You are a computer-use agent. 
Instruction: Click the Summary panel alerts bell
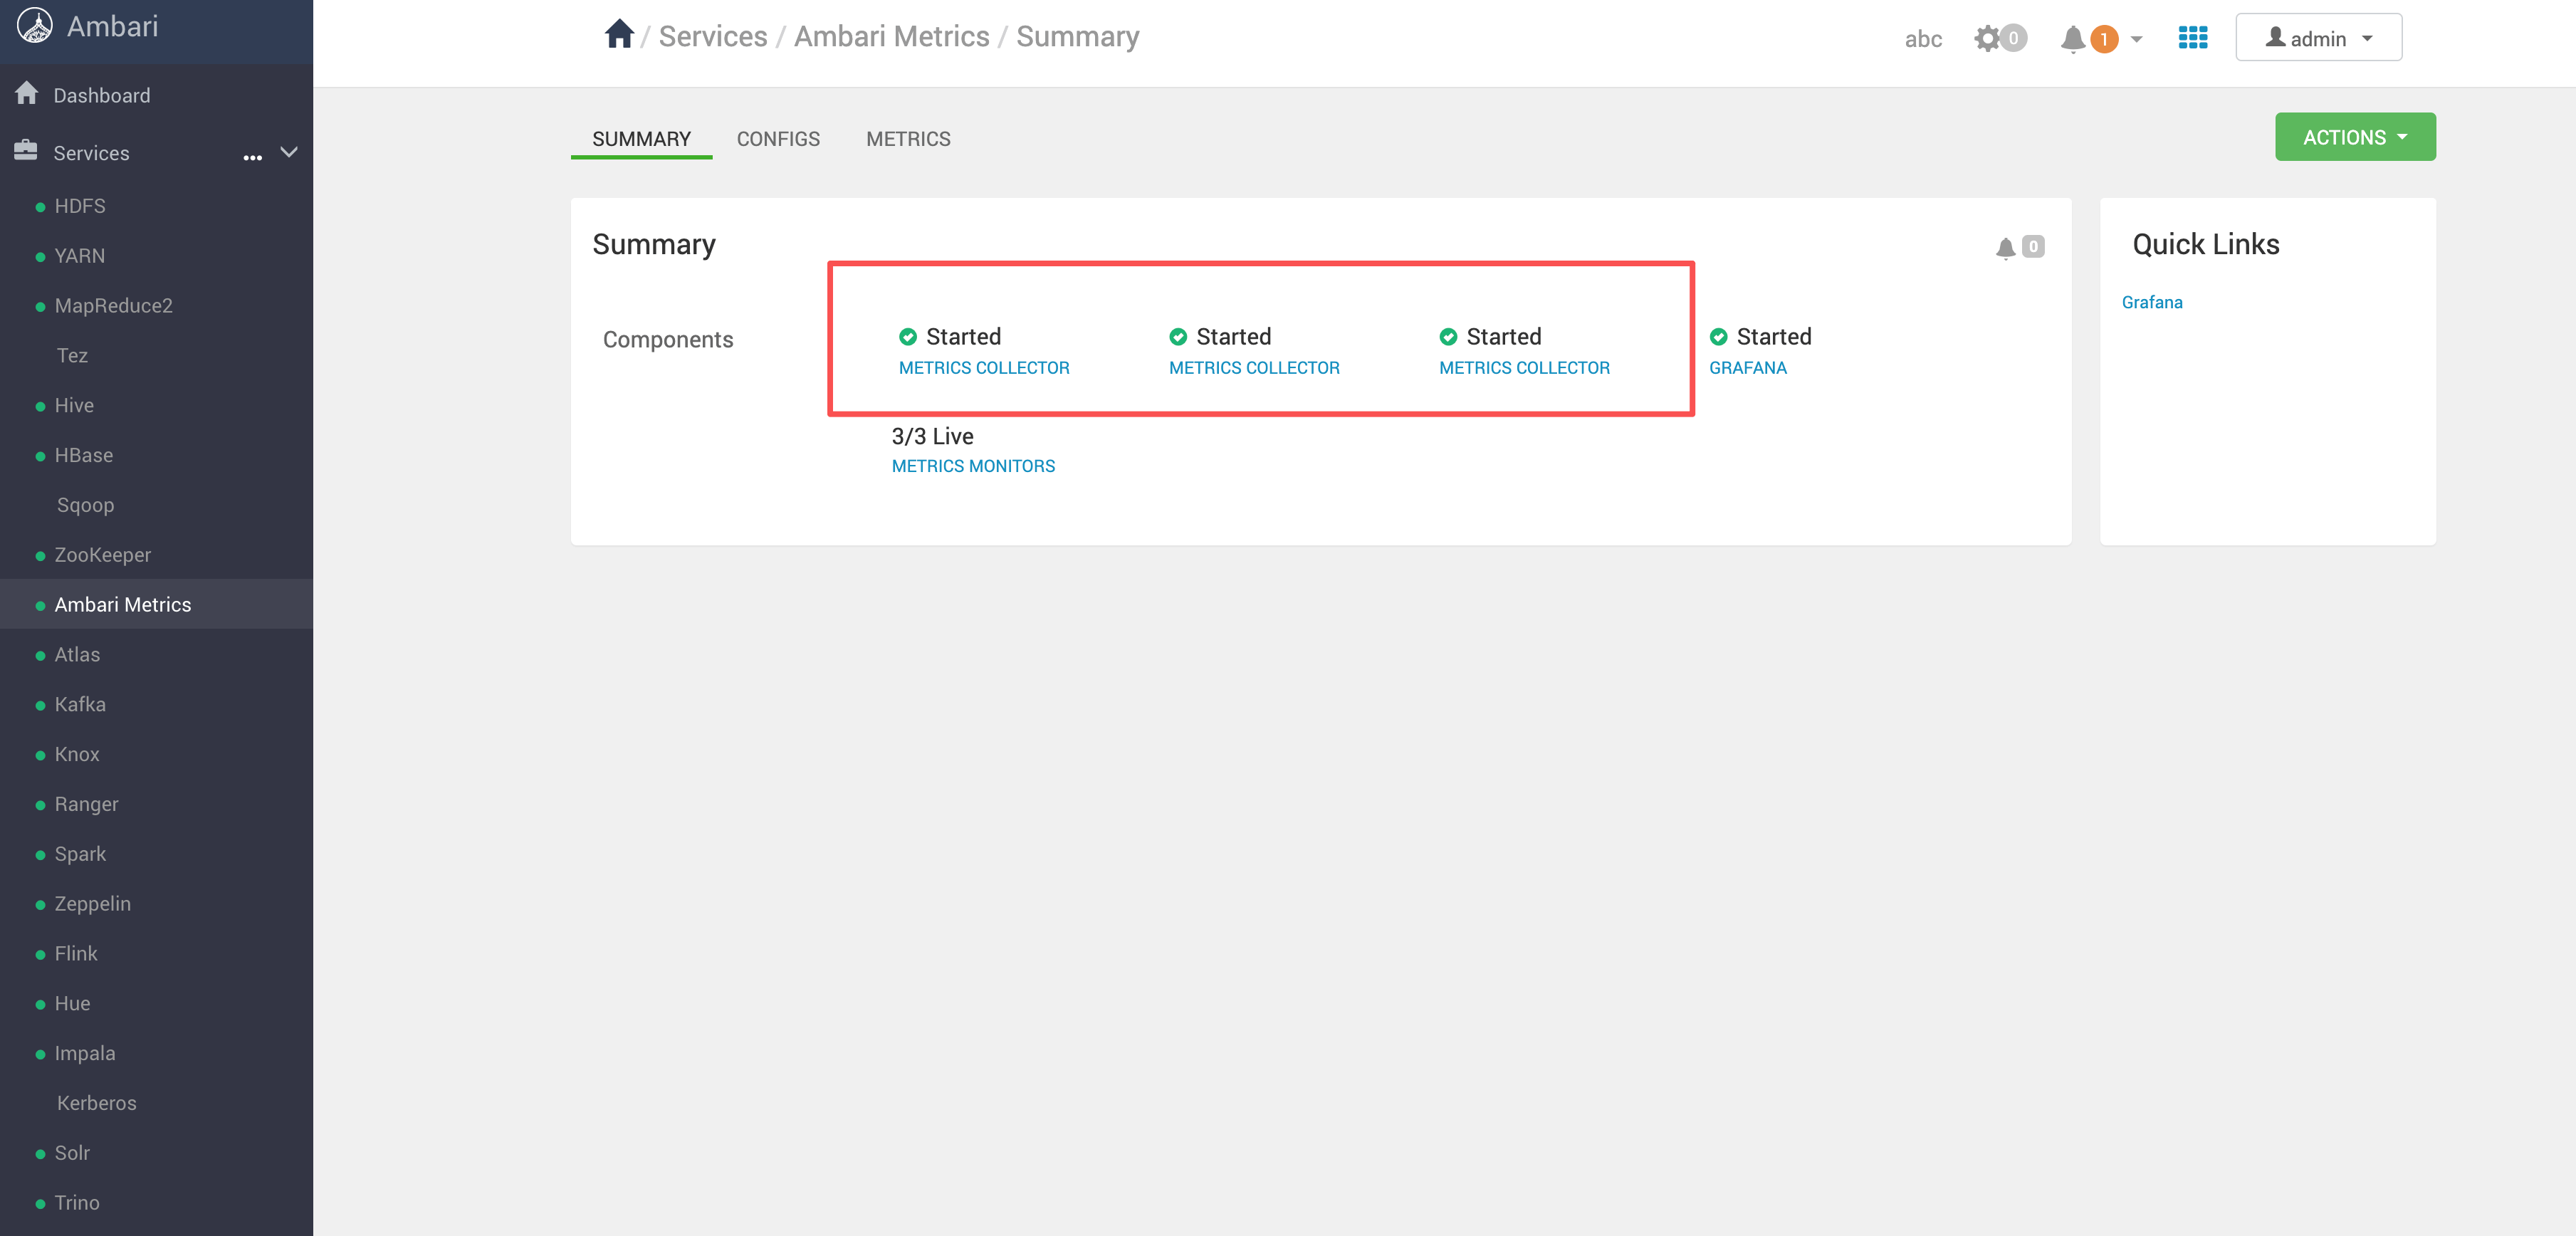click(x=2005, y=247)
